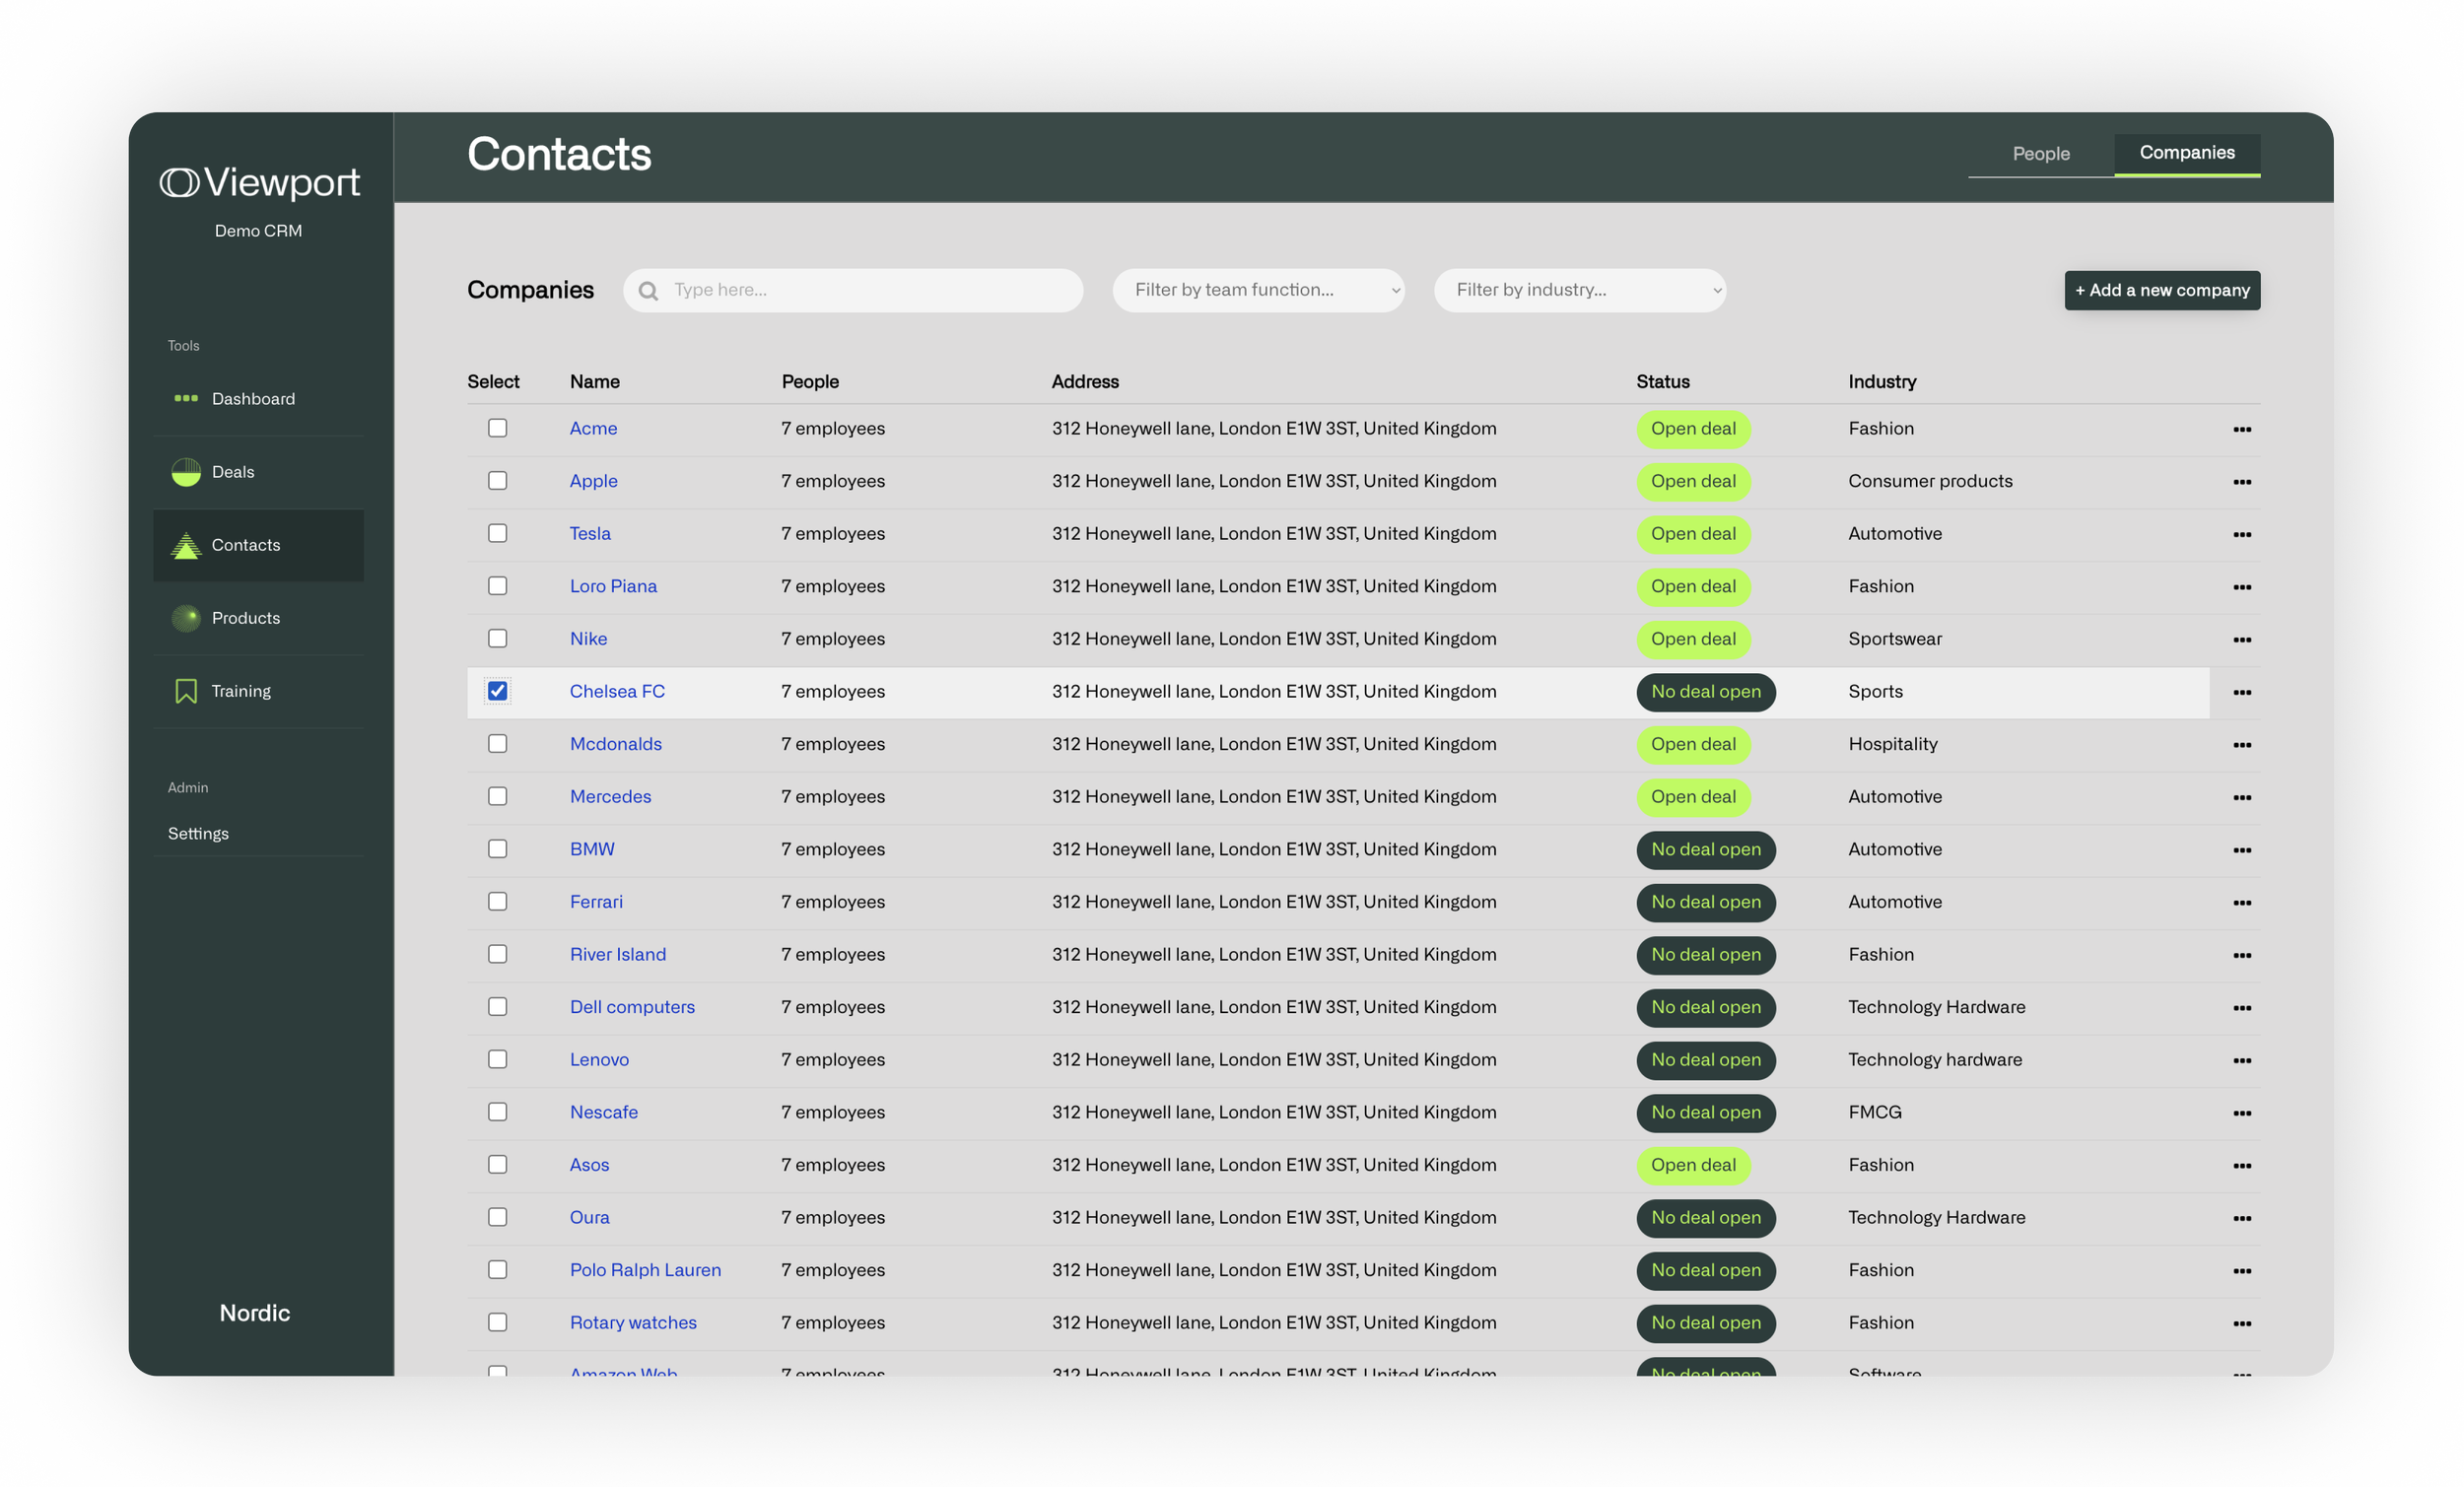Switch to the People tab
2464x1487 pixels.
pyautogui.click(x=2040, y=153)
